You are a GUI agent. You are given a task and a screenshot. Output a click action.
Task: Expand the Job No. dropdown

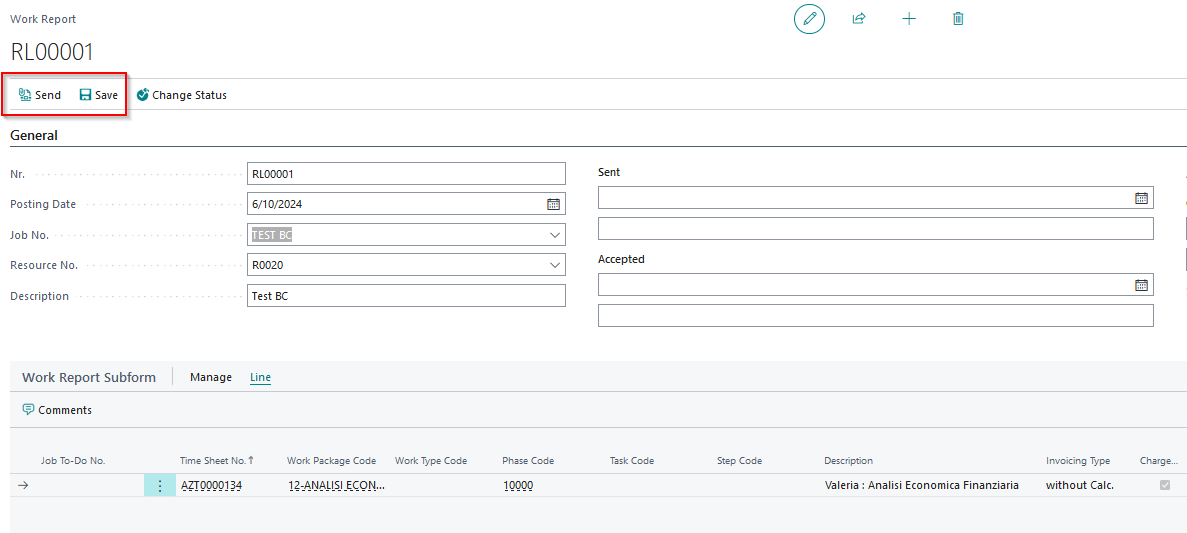[554, 235]
